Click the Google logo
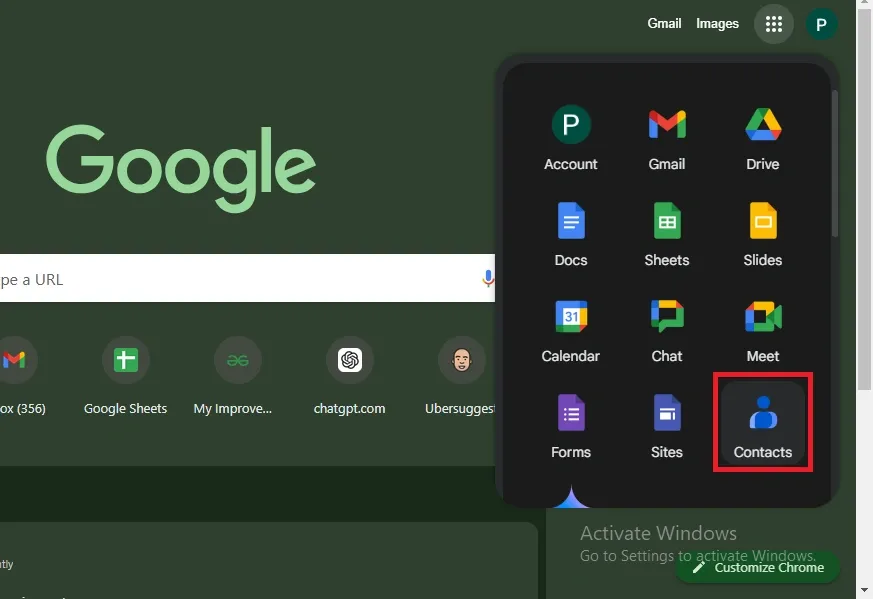This screenshot has height=599, width=873. tap(181, 168)
